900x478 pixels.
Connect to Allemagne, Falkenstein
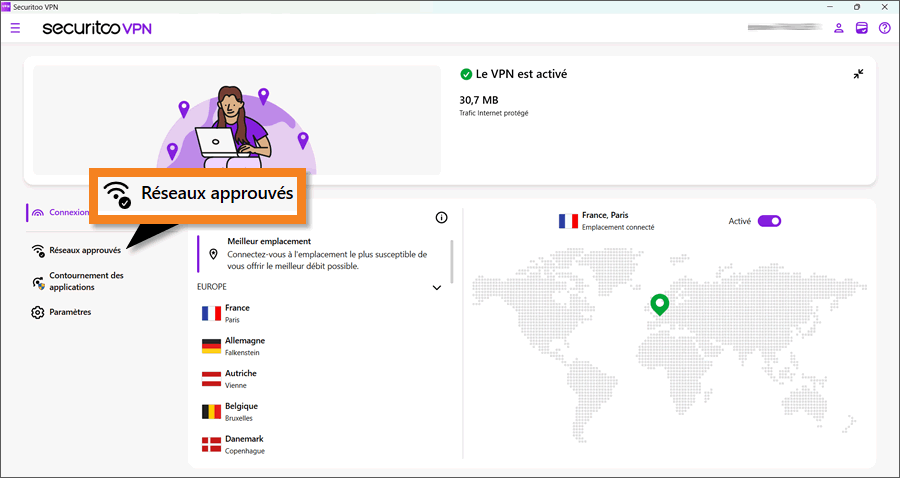(x=321, y=346)
